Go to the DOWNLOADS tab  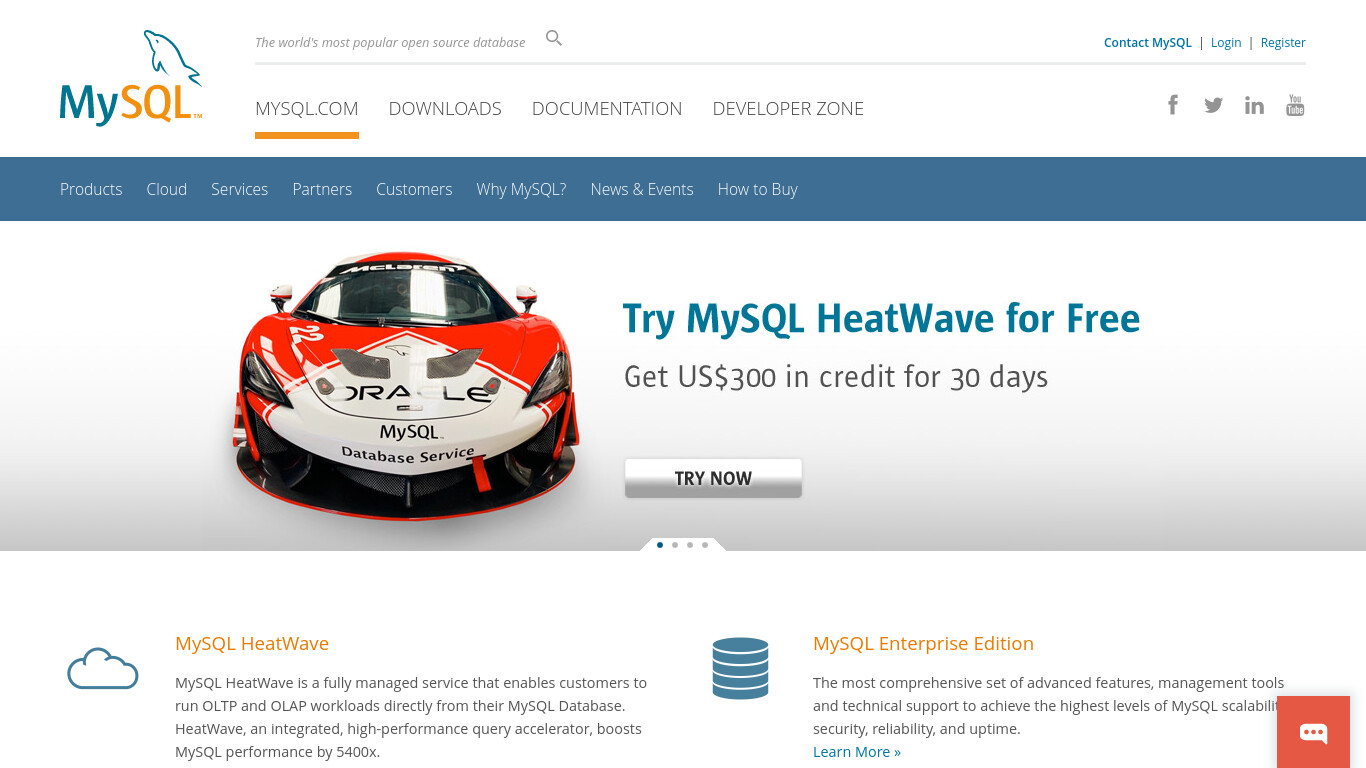(445, 108)
